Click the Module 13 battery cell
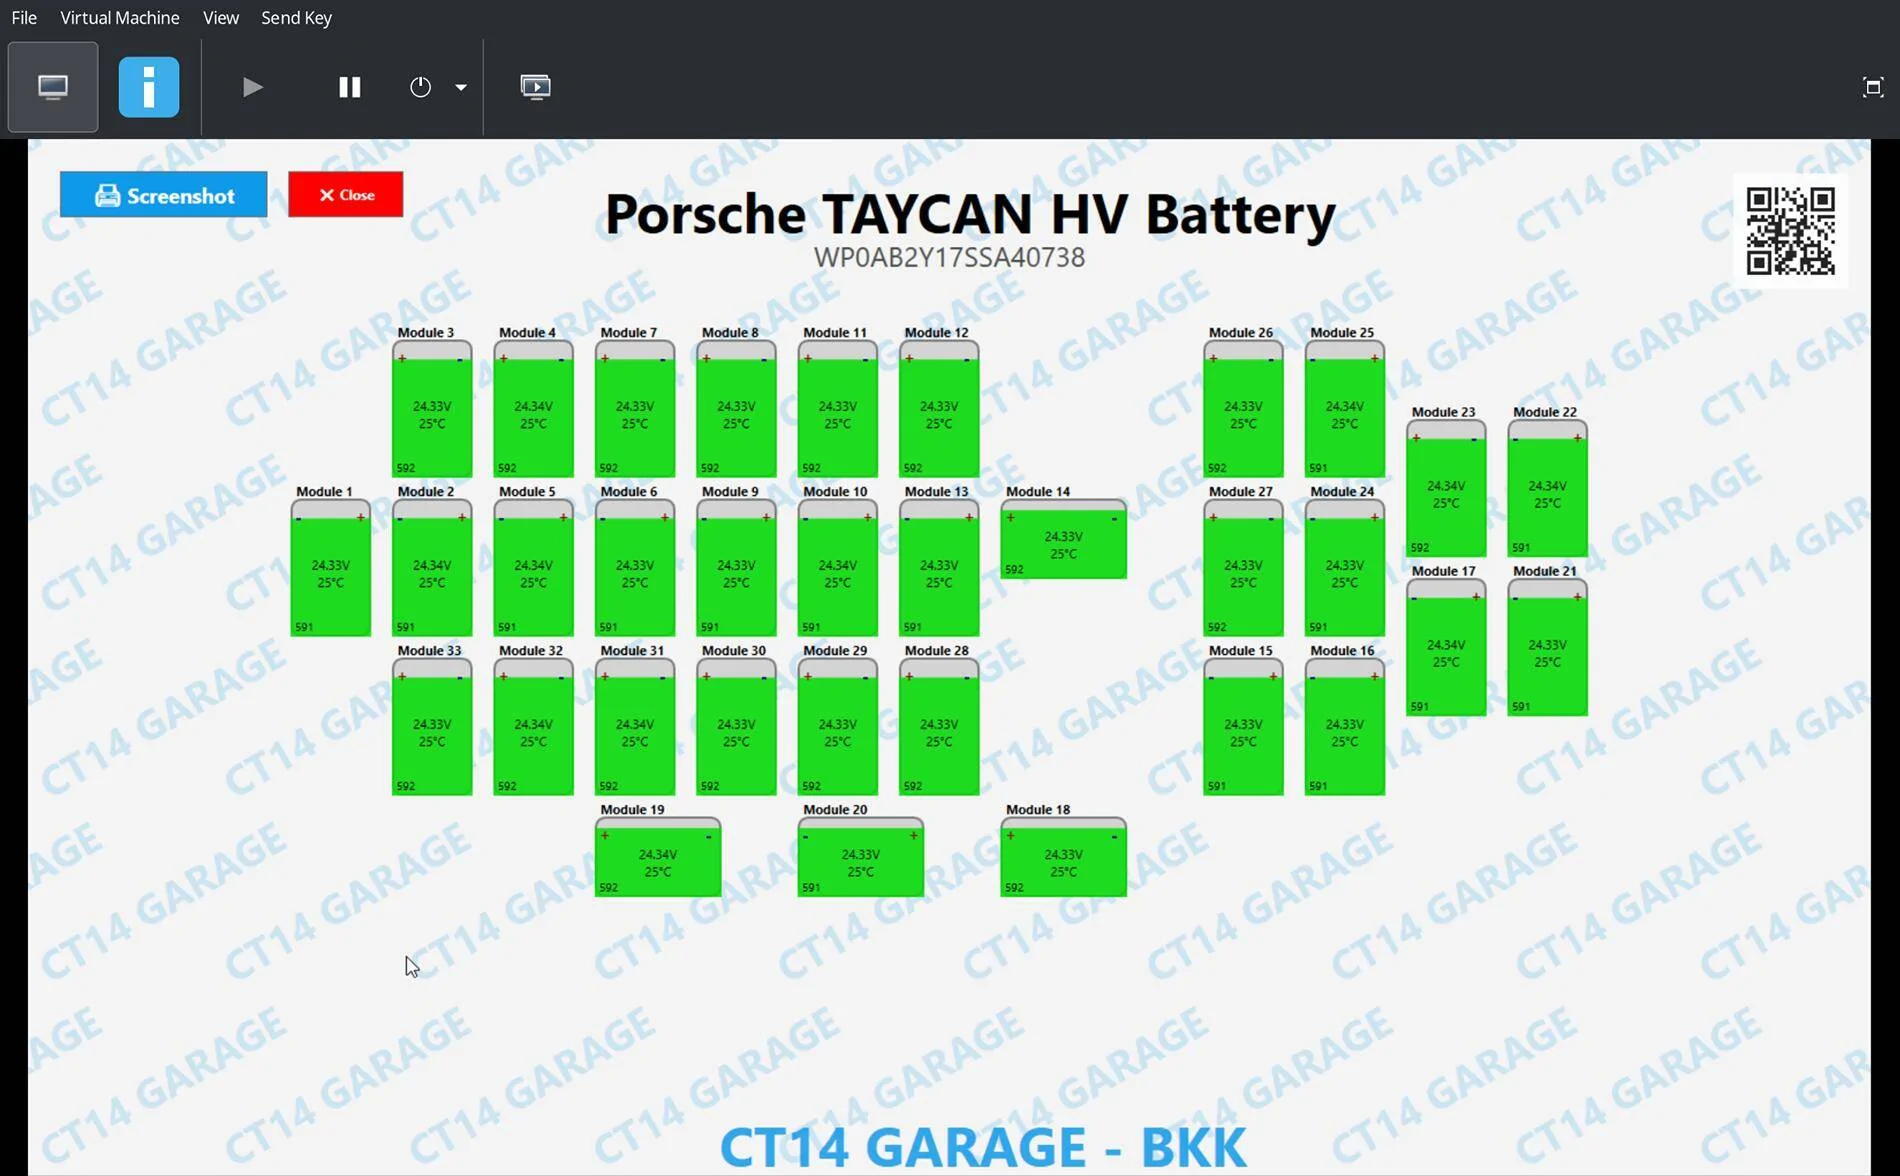This screenshot has width=1900, height=1176. pyautogui.click(x=939, y=568)
